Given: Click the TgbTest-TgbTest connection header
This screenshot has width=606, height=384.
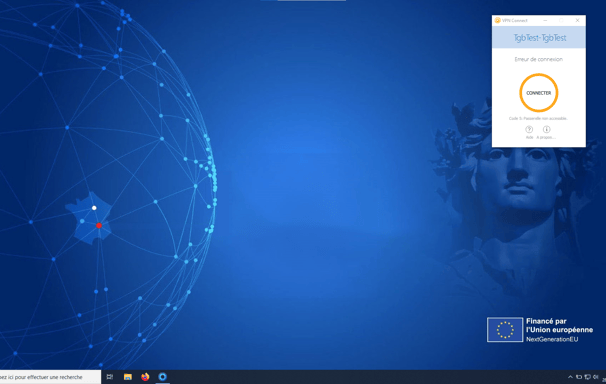Looking at the screenshot, I should (539, 37).
